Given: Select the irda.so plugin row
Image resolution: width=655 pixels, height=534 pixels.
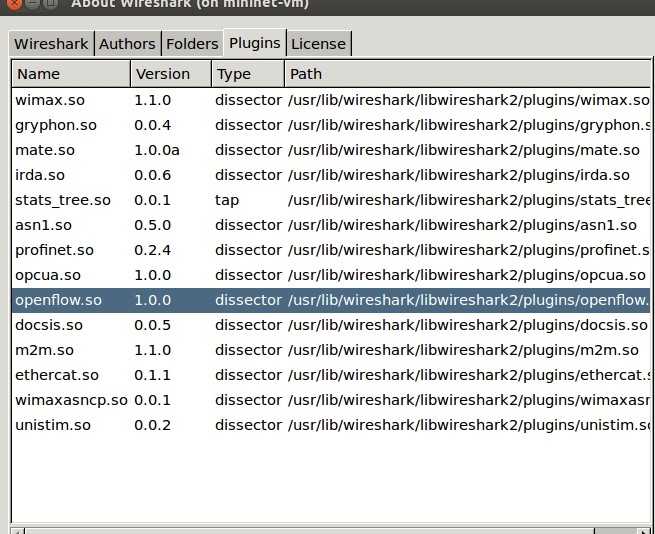Looking at the screenshot, I should pos(331,175).
